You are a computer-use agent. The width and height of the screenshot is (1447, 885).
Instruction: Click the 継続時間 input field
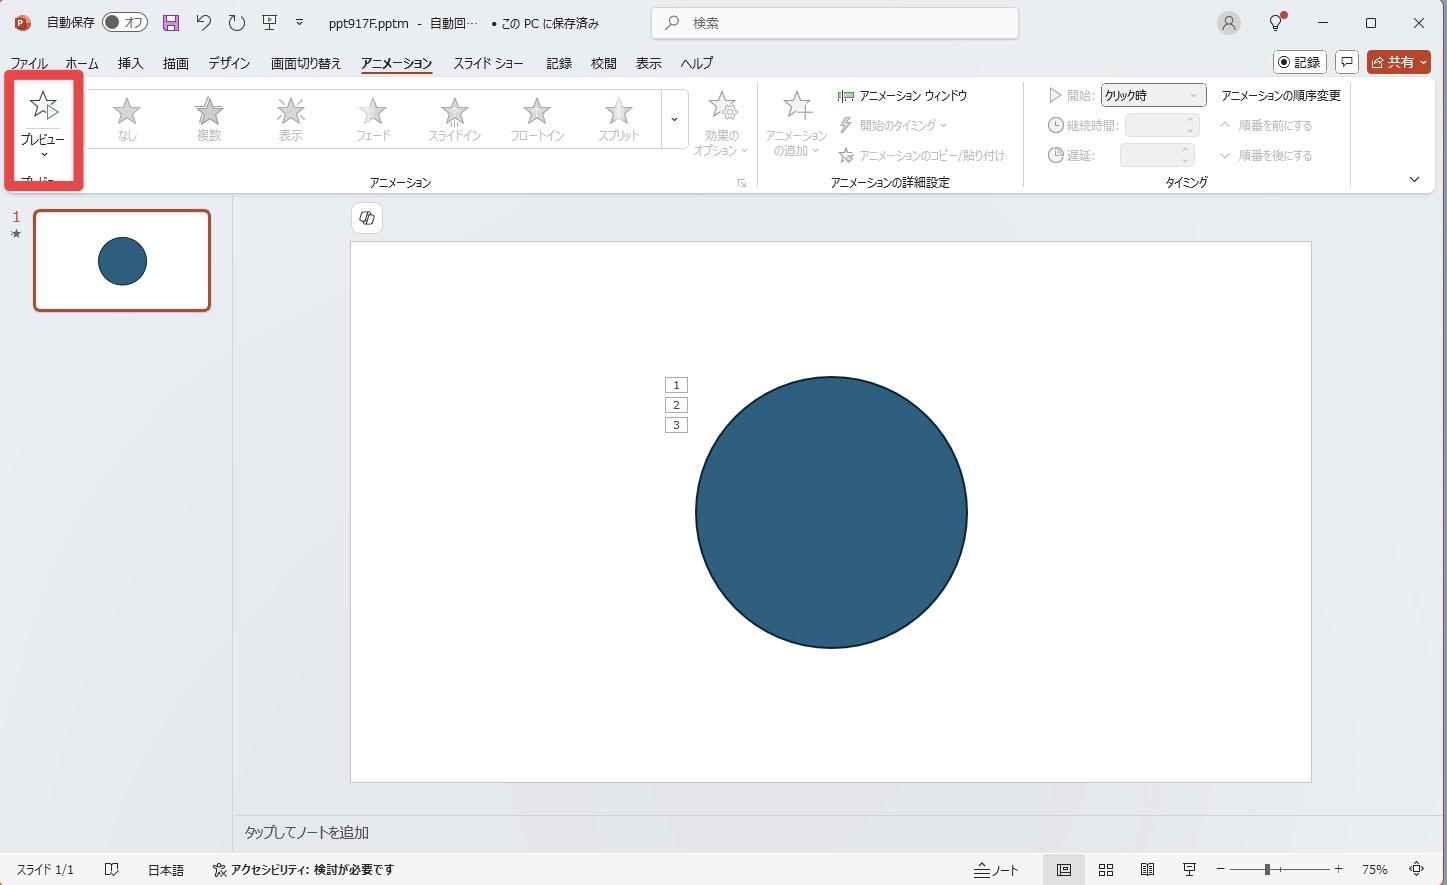tap(1161, 126)
